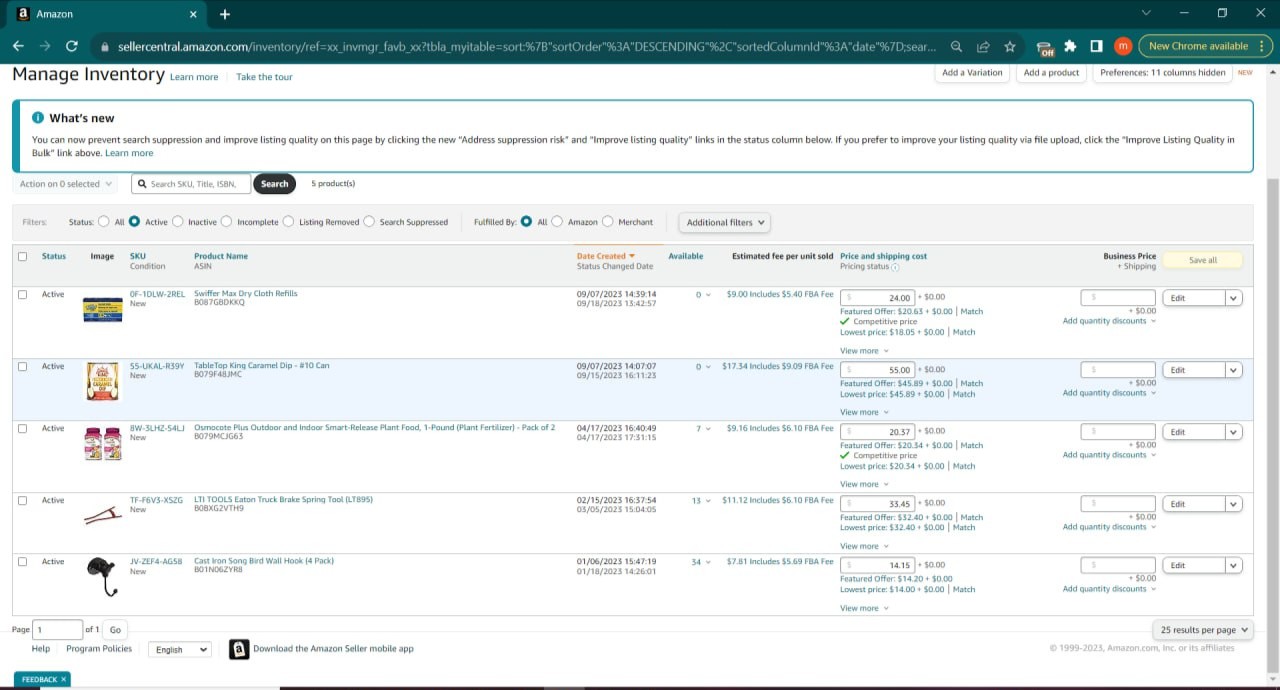Check the Osmocote Plus row checkbox
Screen dimensions: 1280x690
tap(23, 428)
